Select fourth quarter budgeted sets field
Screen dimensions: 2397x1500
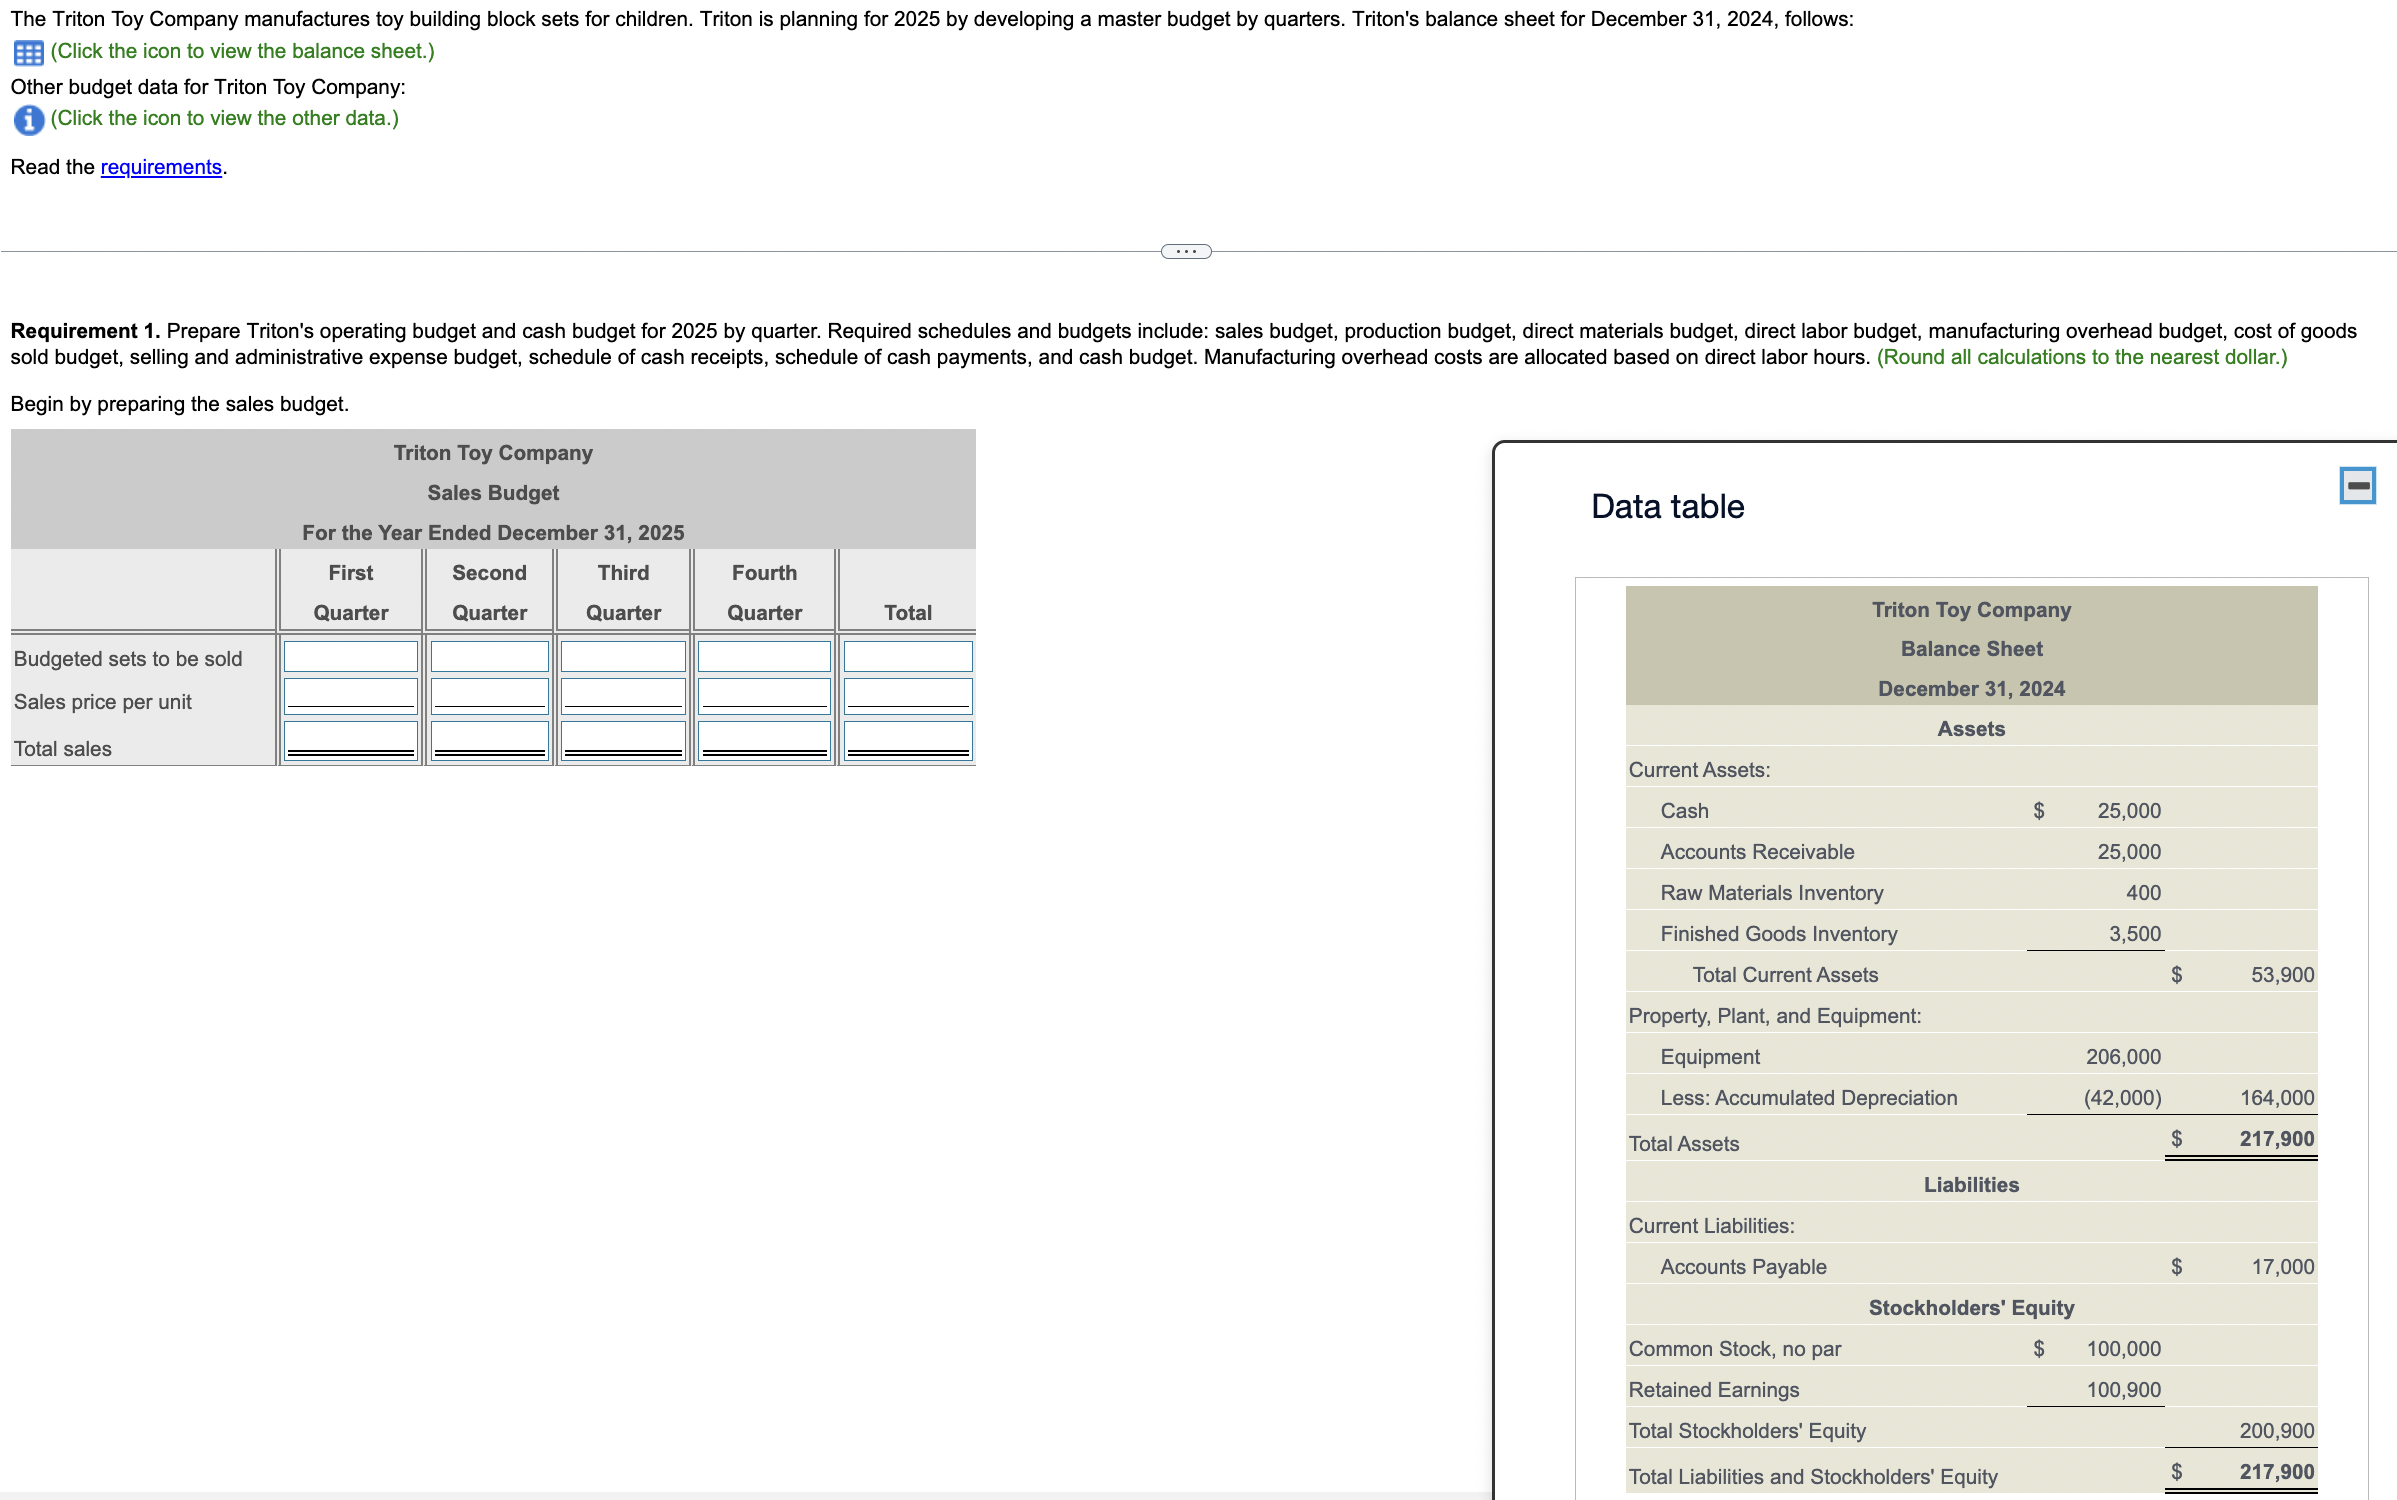[764, 657]
